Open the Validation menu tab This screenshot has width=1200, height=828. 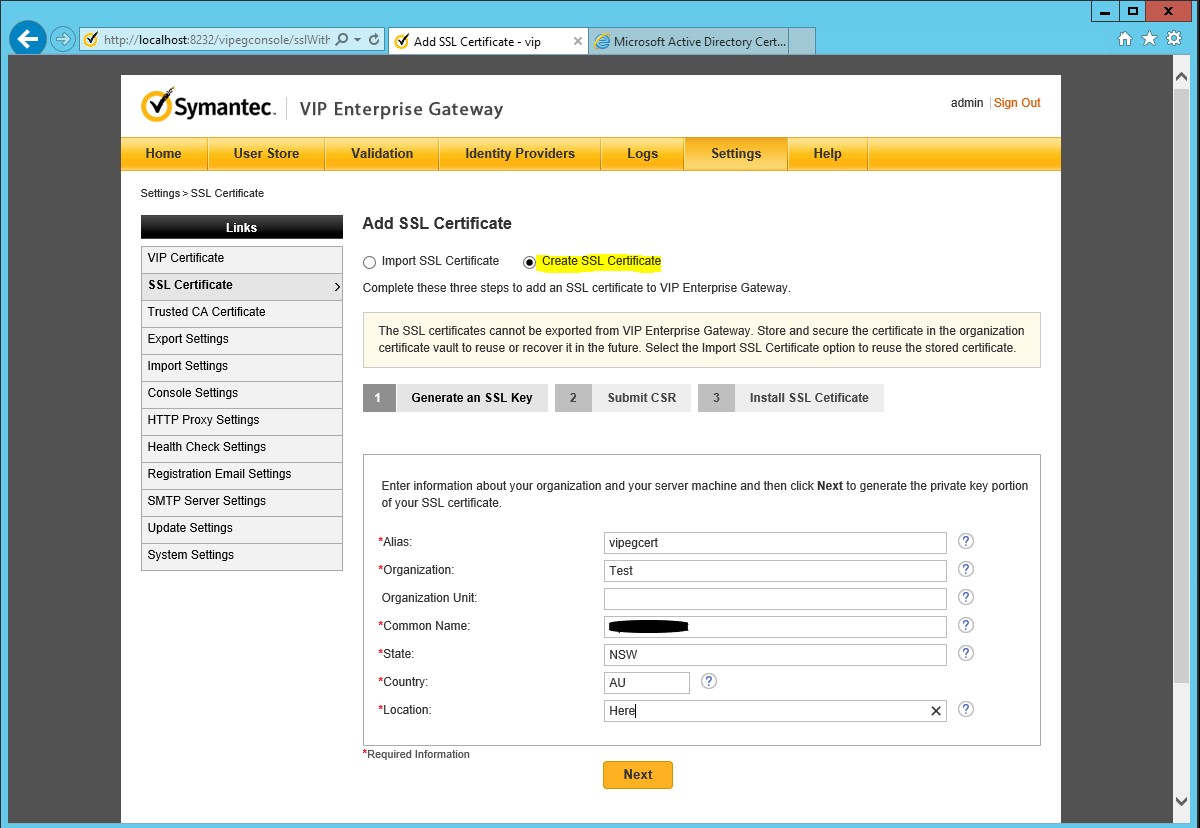pyautogui.click(x=382, y=154)
